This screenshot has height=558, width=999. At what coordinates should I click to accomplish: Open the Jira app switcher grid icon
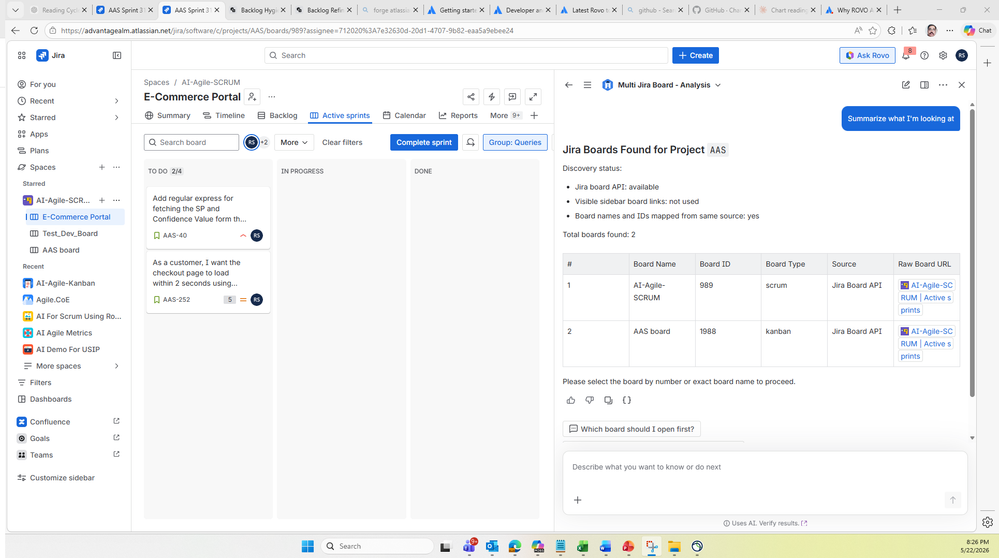[22, 55]
